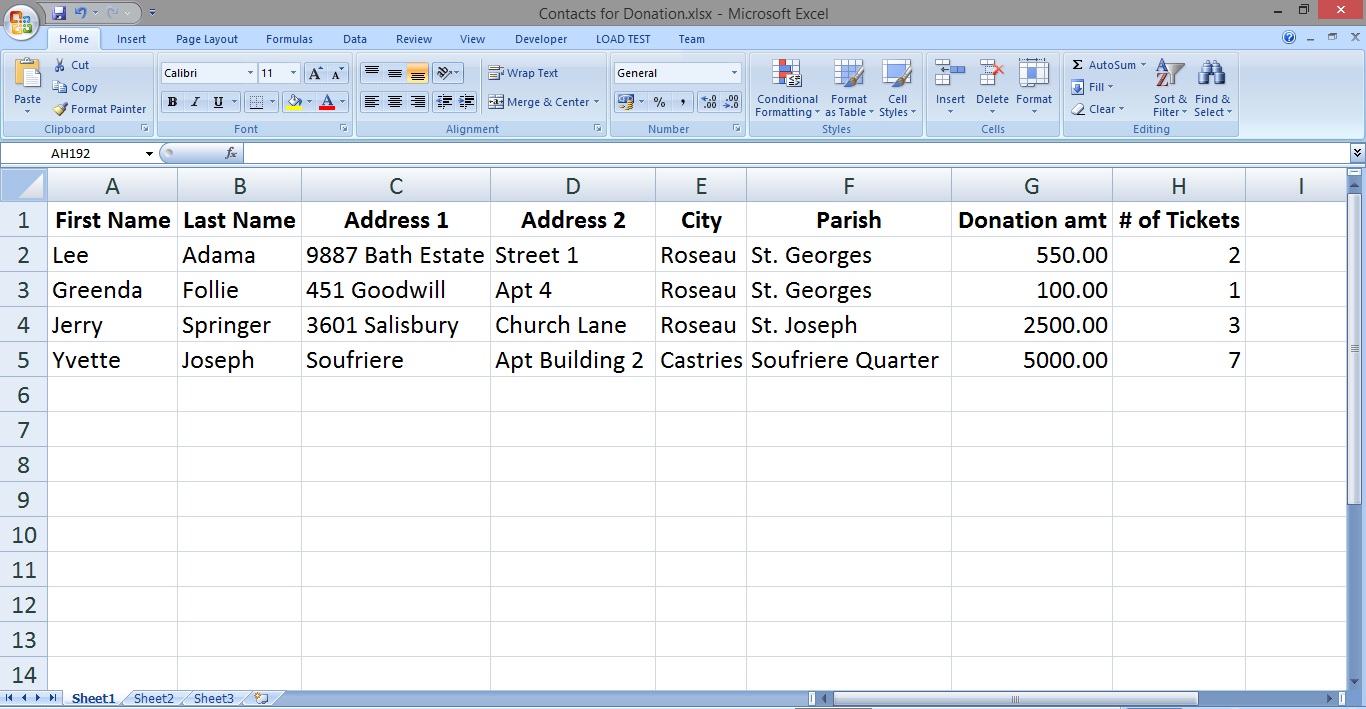
Task: Save workbook via Quick Access toolbar
Action: 59,13
